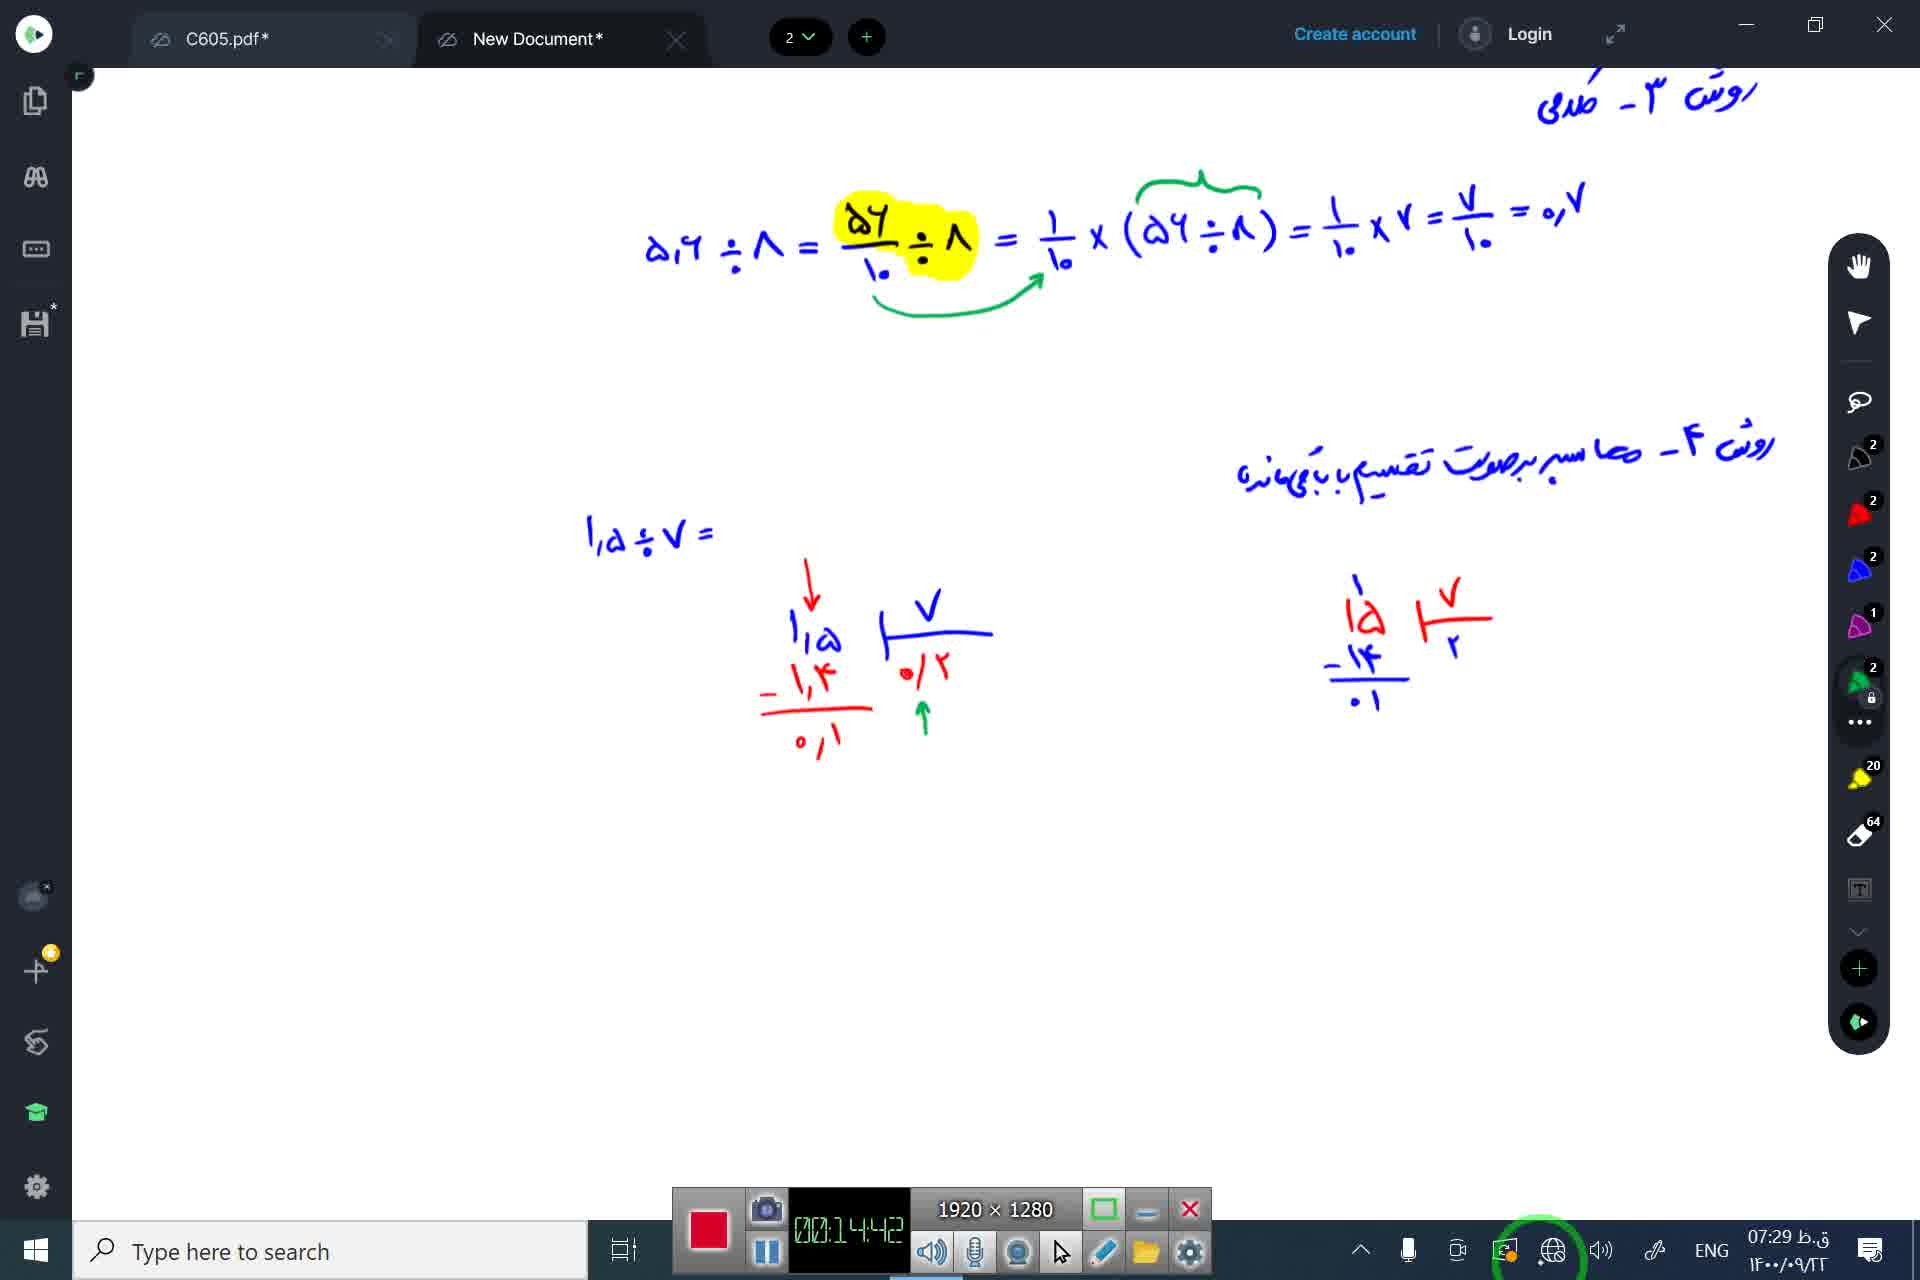Screen dimensions: 1920x1280
Task: Select the pan hand tool
Action: 1859,266
